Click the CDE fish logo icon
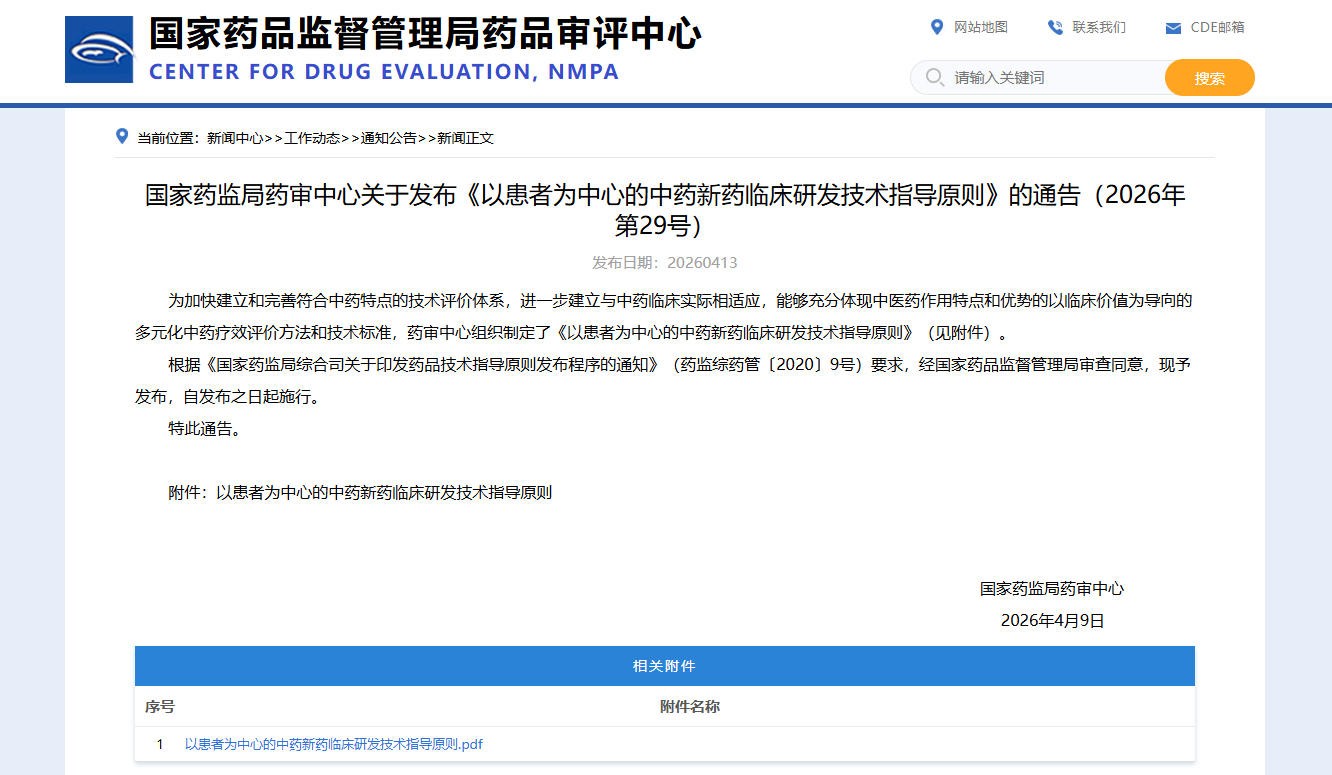The height and width of the screenshot is (775, 1332). [x=99, y=49]
